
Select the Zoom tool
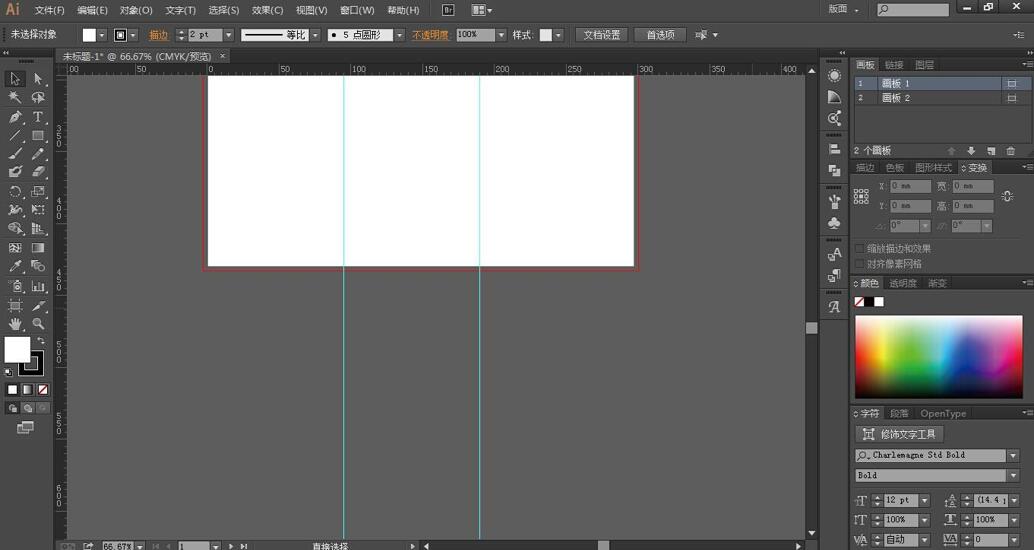click(x=38, y=324)
